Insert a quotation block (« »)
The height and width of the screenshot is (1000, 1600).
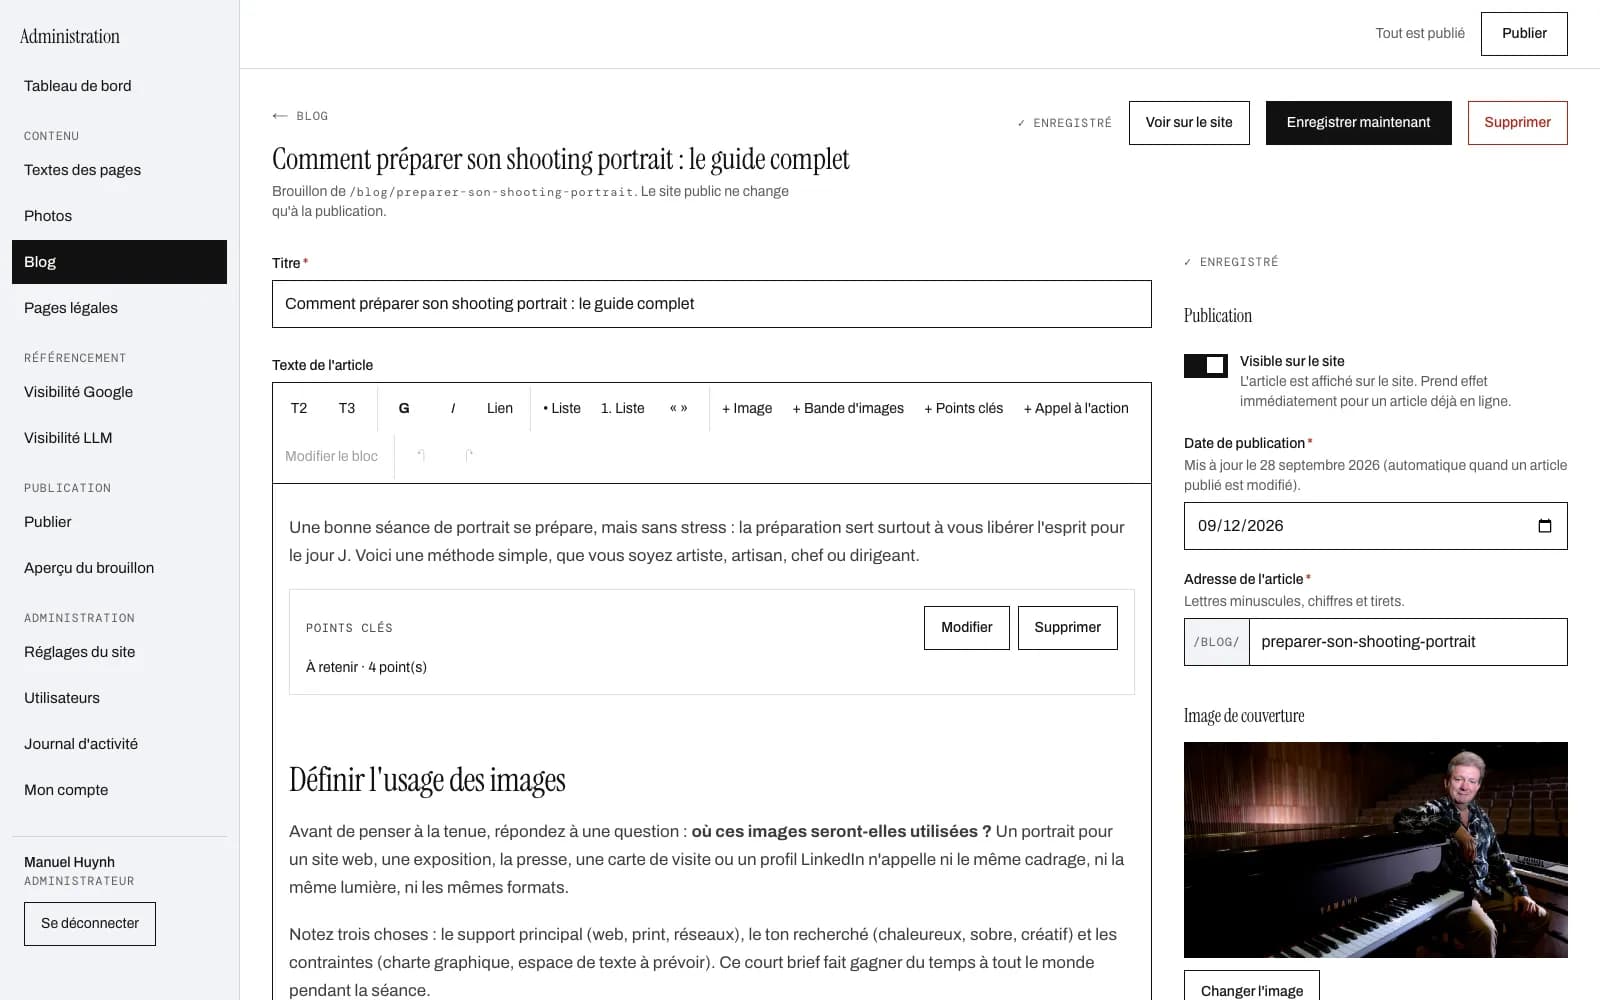679,408
